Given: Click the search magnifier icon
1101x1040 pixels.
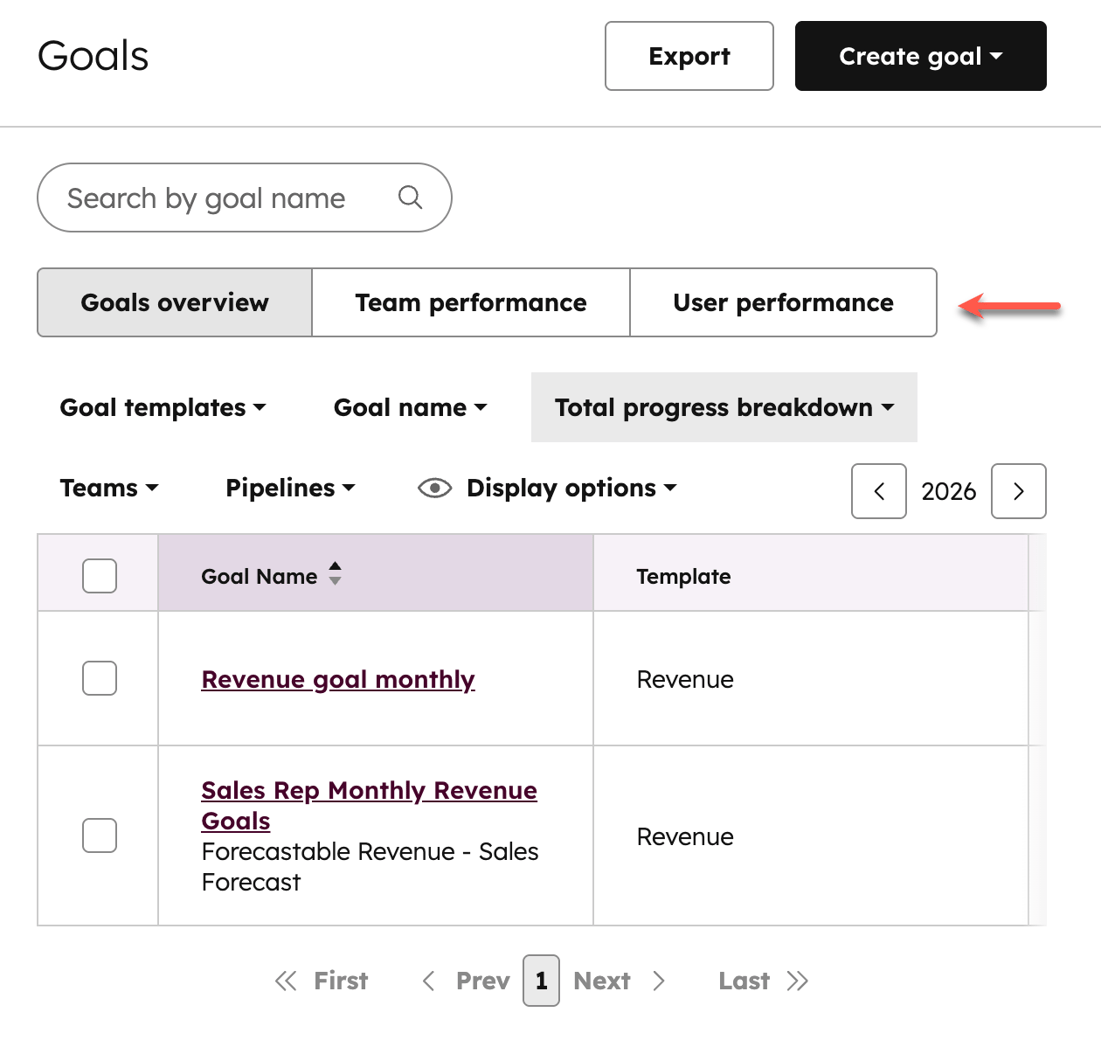Looking at the screenshot, I should [x=410, y=197].
